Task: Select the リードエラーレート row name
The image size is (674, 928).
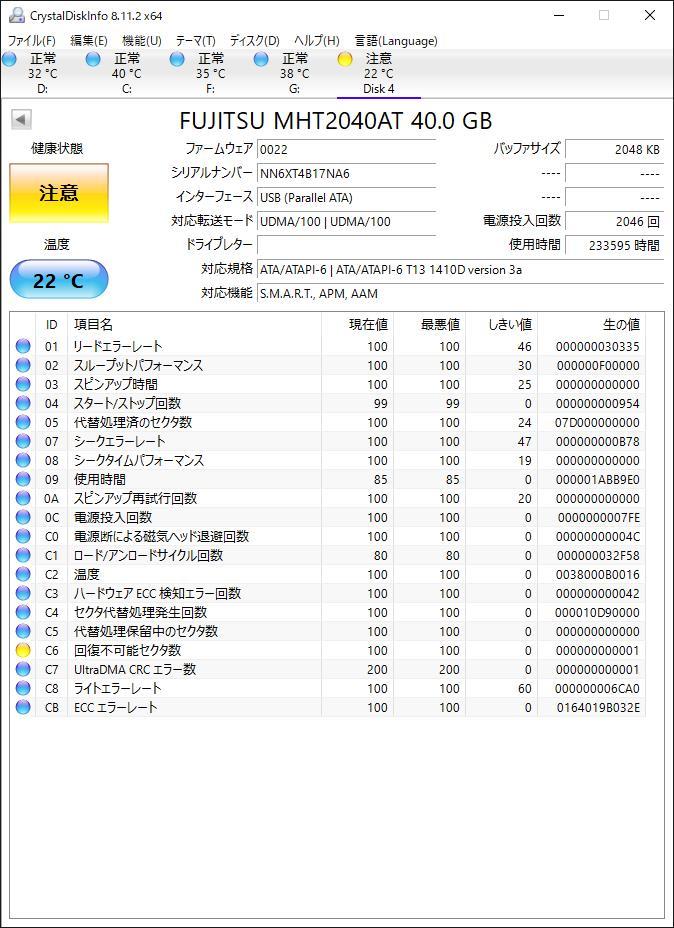Action: (117, 346)
